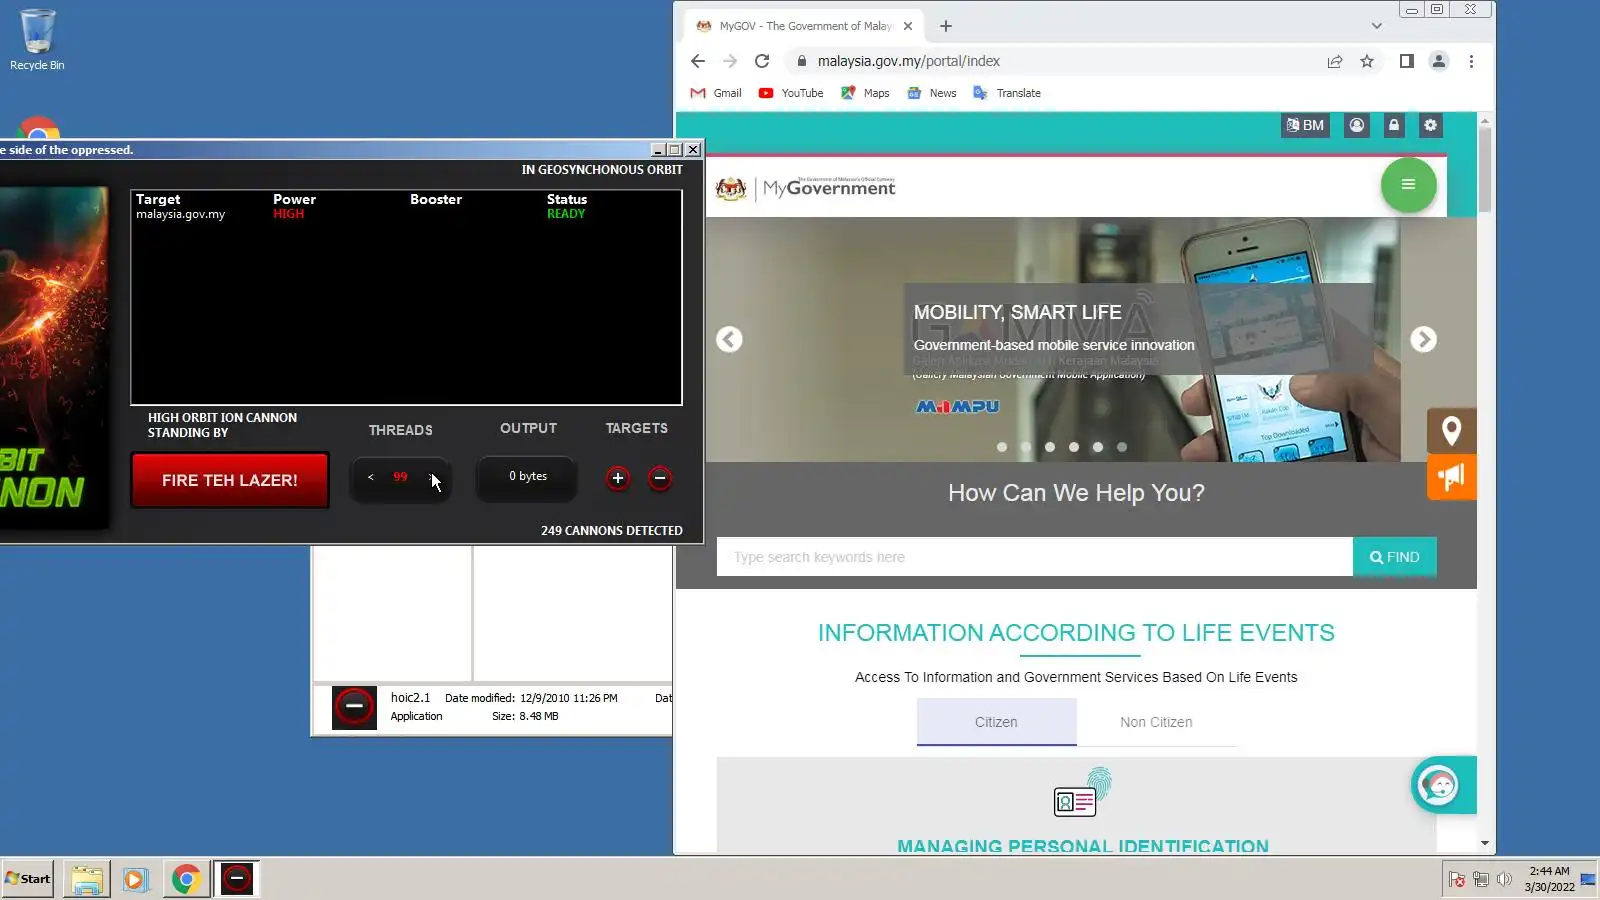Screen dimensions: 1600x900
Task: Click the browser vertical scrollbar thumb
Action: [1485, 170]
